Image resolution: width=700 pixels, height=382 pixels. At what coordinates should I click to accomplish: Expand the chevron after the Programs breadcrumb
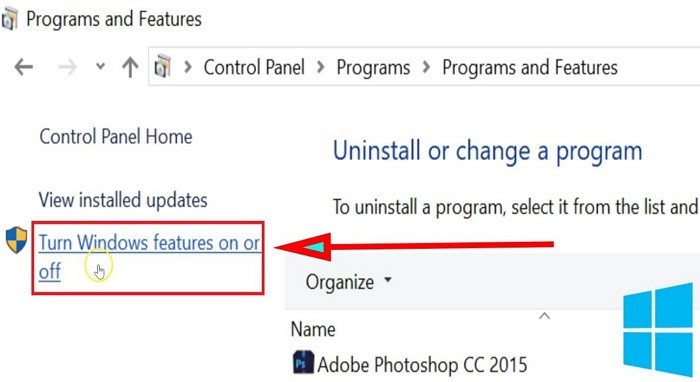(426, 67)
